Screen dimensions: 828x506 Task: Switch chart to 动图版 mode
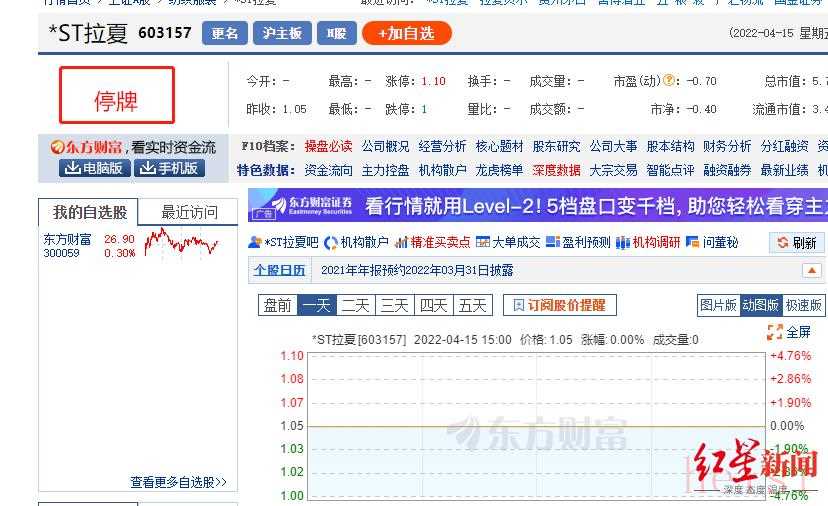point(761,305)
